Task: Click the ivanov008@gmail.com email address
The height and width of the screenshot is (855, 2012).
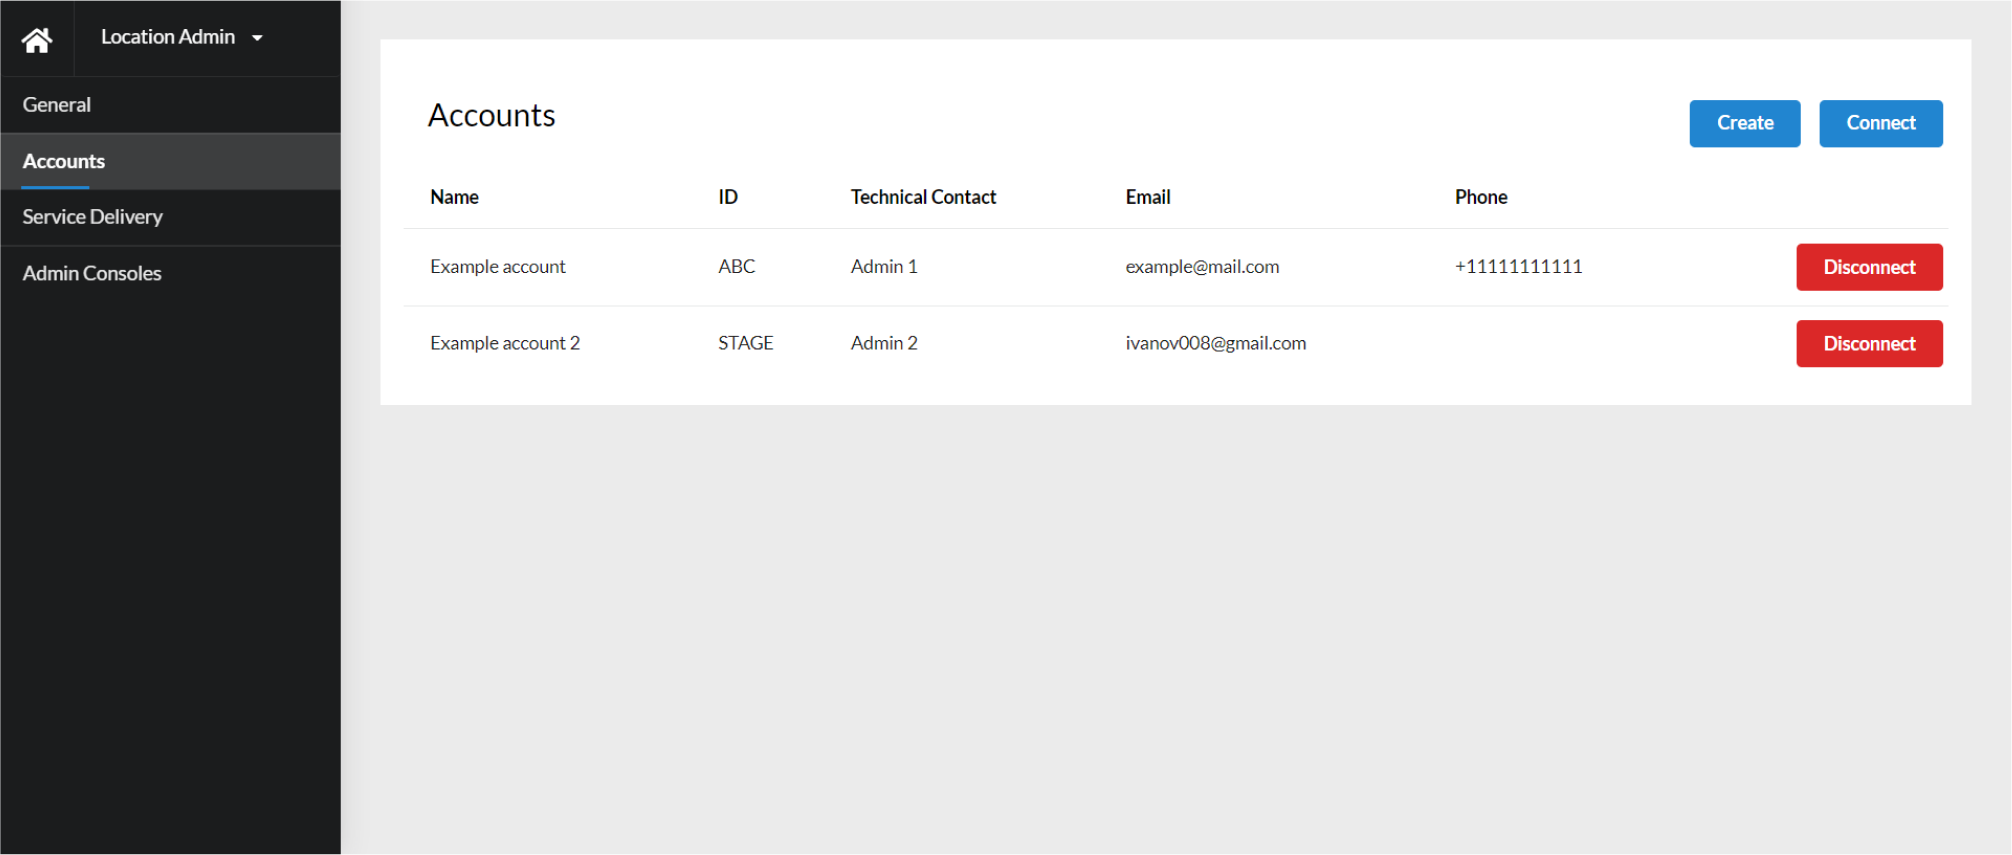Action: tap(1215, 343)
